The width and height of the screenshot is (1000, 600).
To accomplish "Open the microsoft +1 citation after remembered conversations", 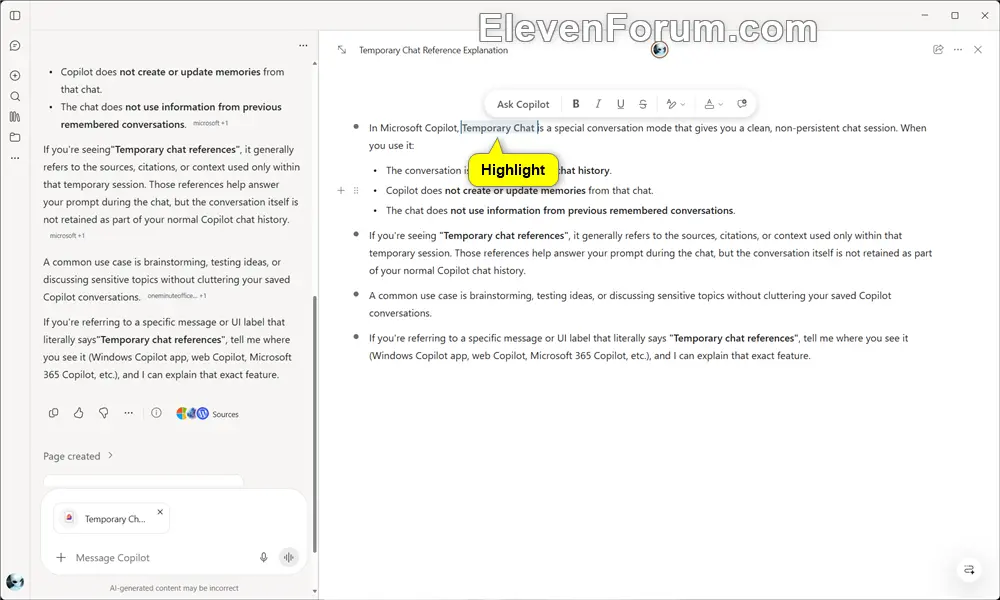I will coord(210,123).
